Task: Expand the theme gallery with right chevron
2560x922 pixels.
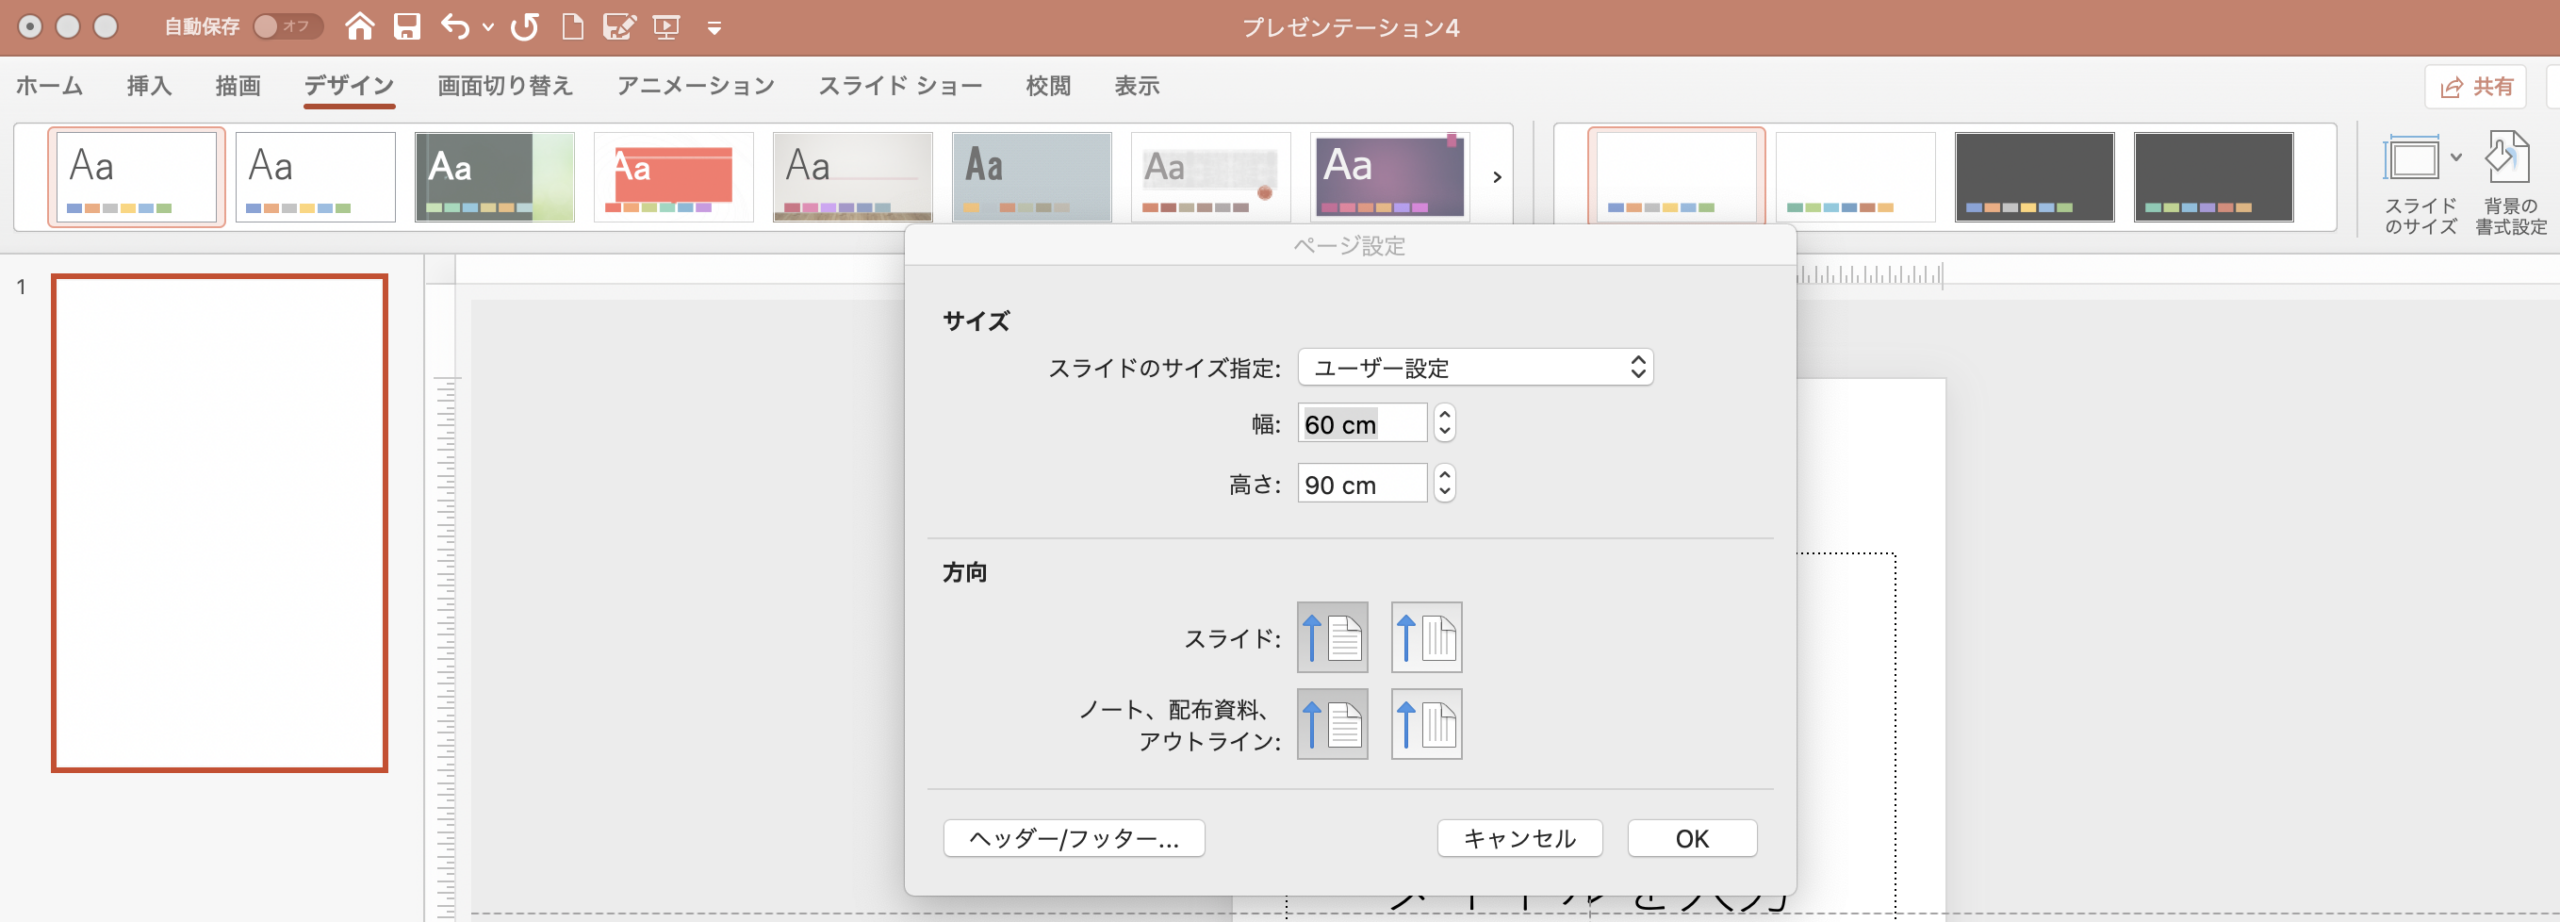Action: pos(1497,177)
